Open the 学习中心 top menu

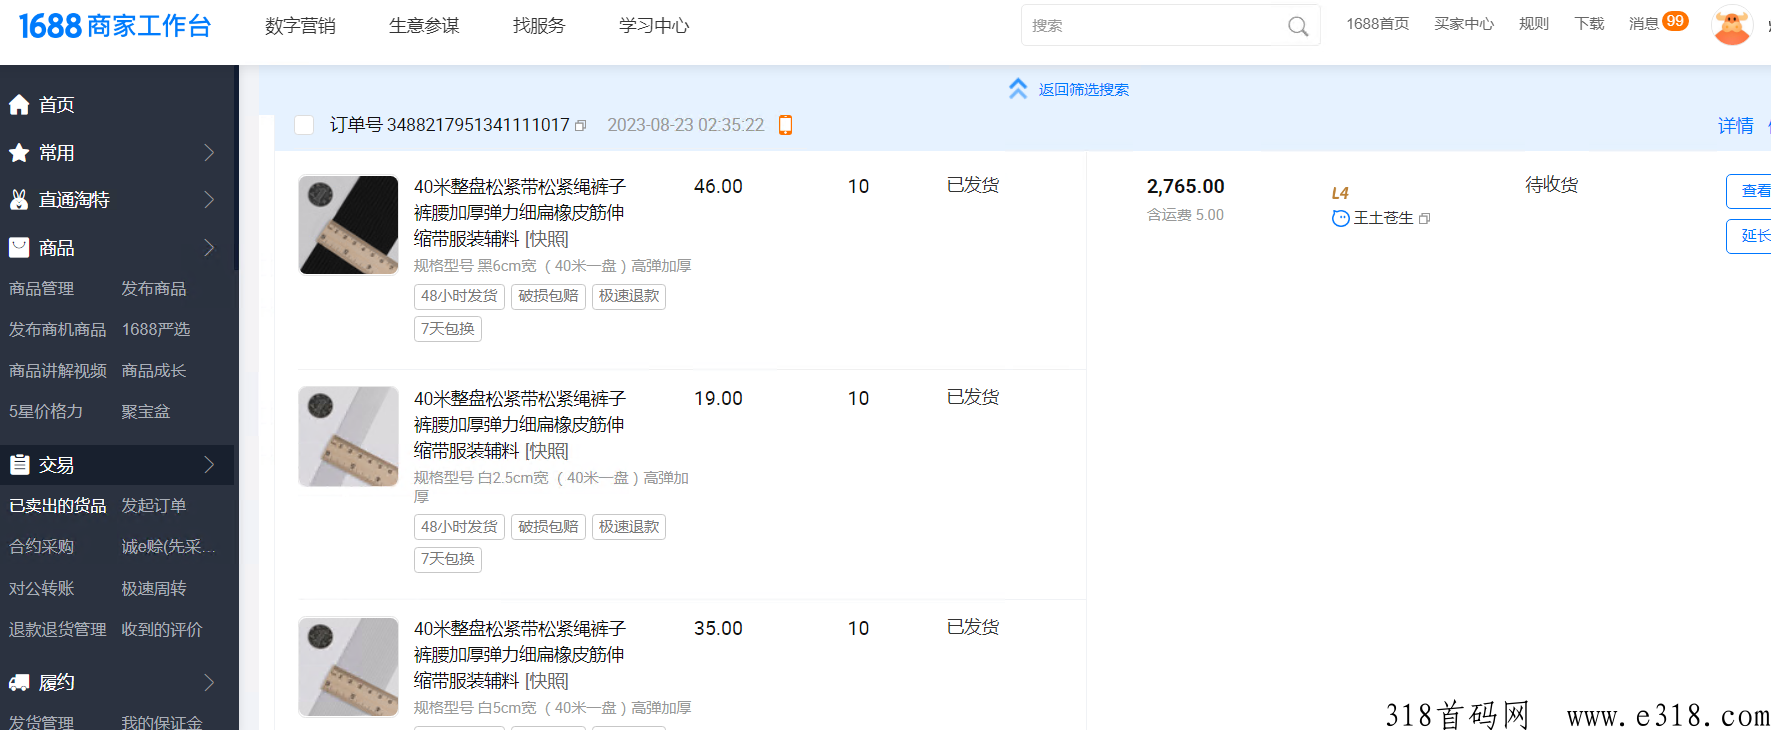coord(654,26)
